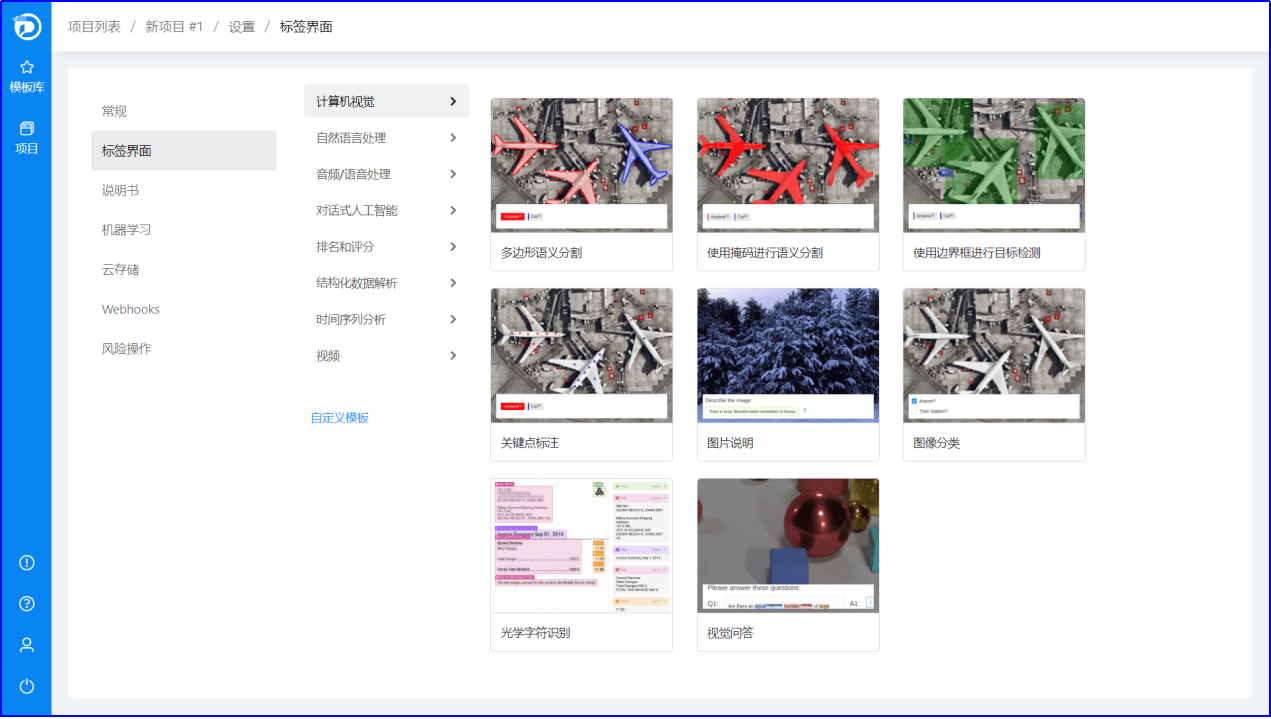This screenshot has height=719, width=1271.
Task: Choose the 多边形语义分割 template thumbnail
Action: point(581,165)
